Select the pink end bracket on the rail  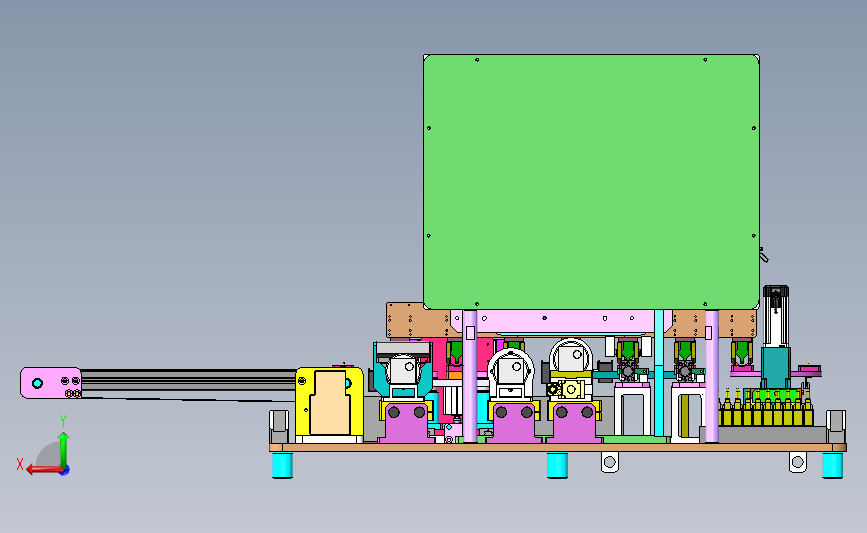(51, 383)
